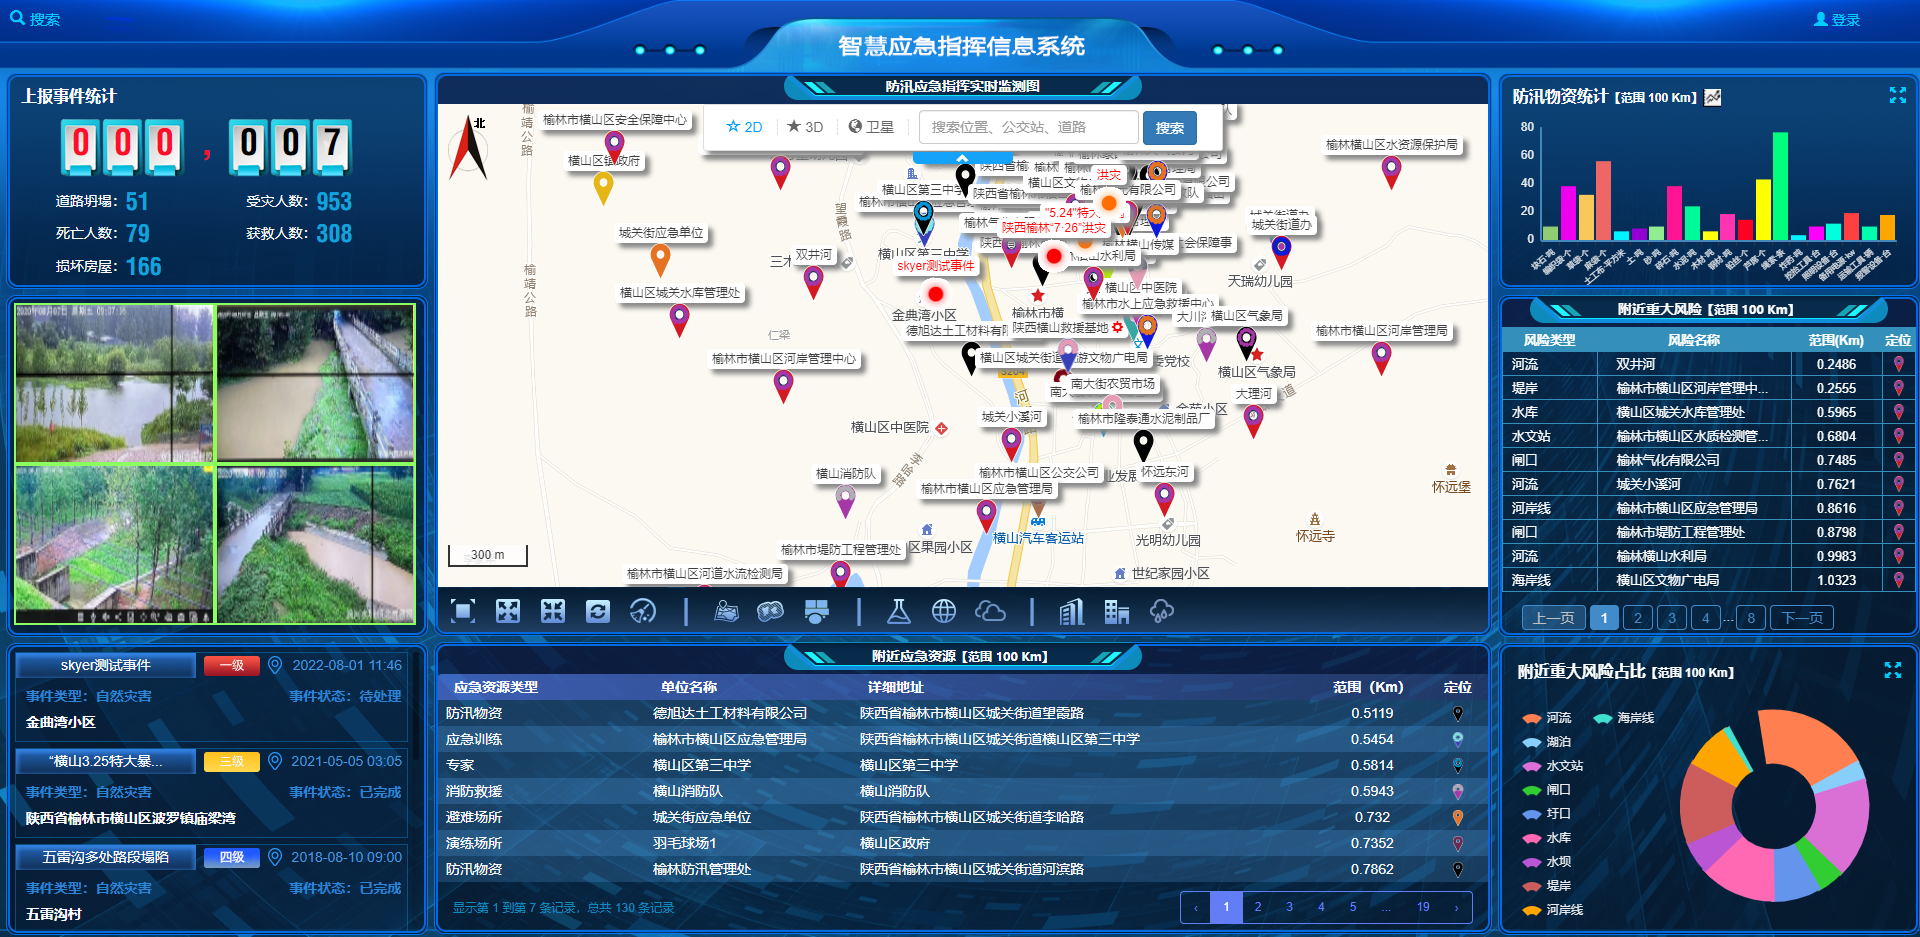Click the map search location input field
The width and height of the screenshot is (1920, 937).
1028,127
